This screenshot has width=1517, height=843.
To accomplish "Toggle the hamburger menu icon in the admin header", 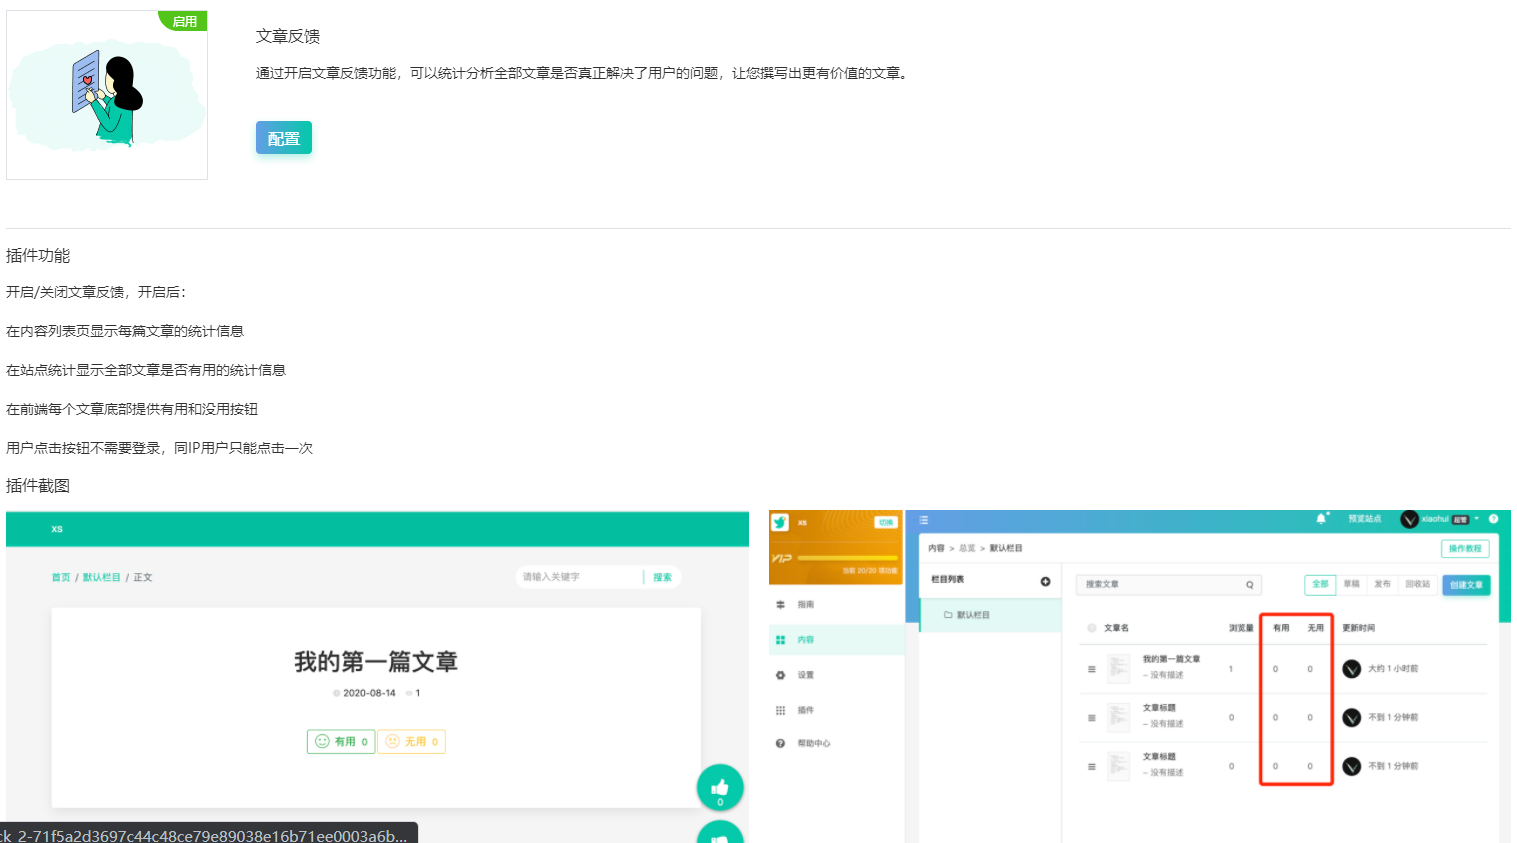I will tap(924, 520).
